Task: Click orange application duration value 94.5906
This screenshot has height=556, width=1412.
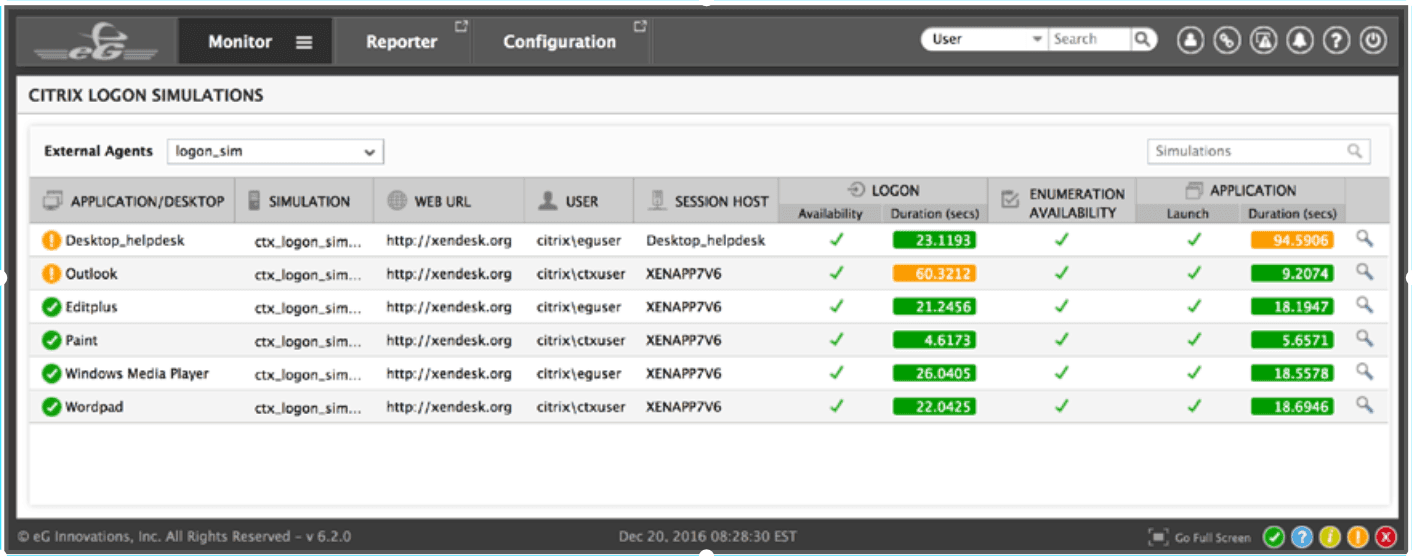Action: pos(1292,241)
